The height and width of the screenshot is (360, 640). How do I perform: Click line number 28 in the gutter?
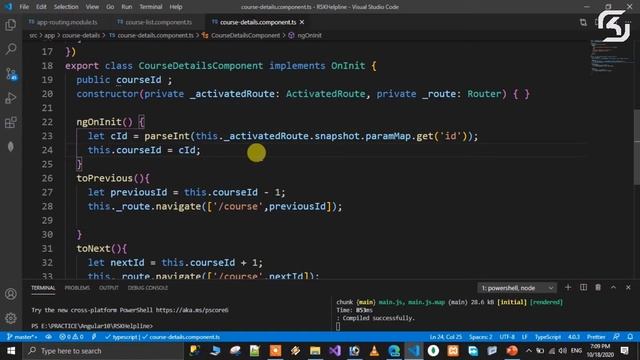pos(47,206)
